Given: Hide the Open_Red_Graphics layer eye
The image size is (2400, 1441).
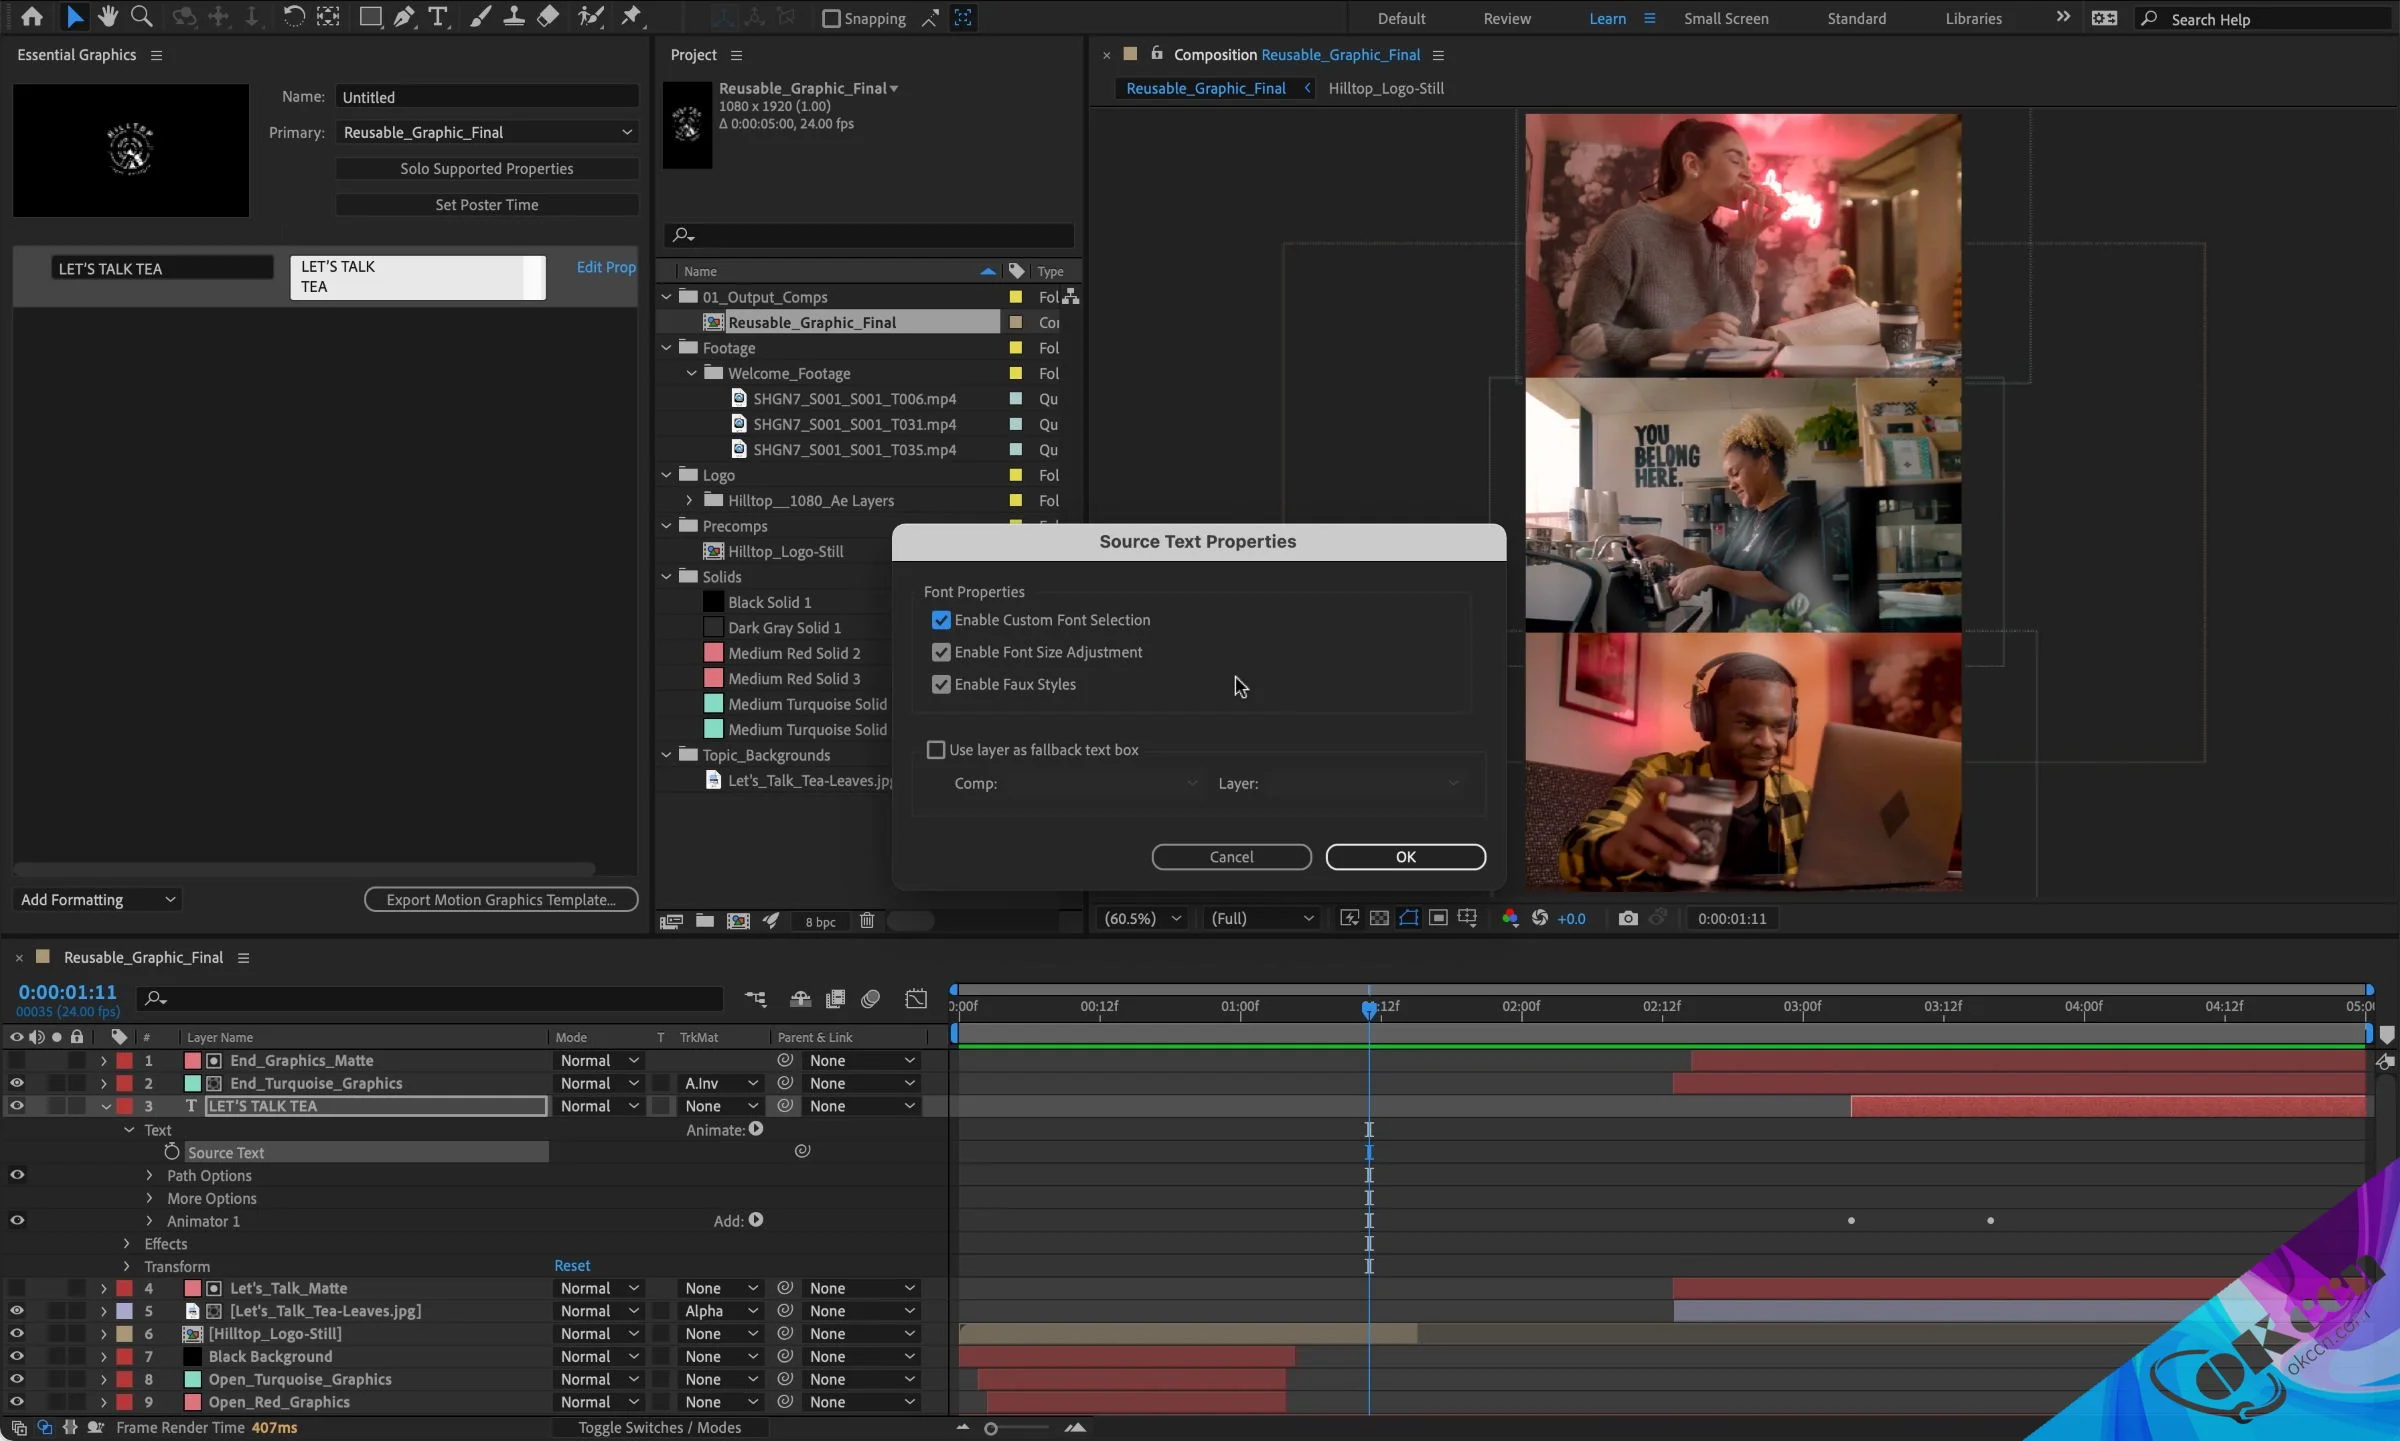Looking at the screenshot, I should point(17,1402).
